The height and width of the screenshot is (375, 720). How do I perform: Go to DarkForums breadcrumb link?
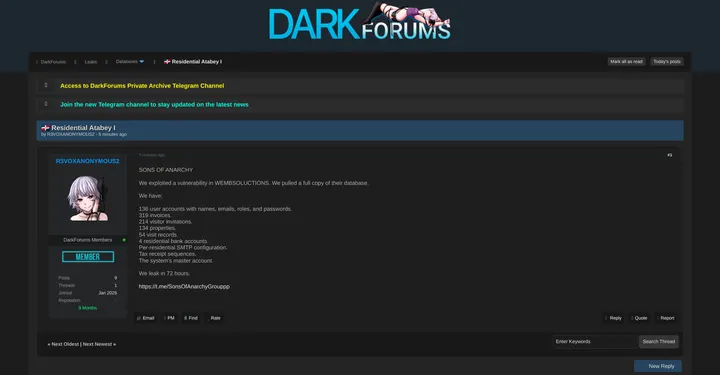[x=53, y=62]
